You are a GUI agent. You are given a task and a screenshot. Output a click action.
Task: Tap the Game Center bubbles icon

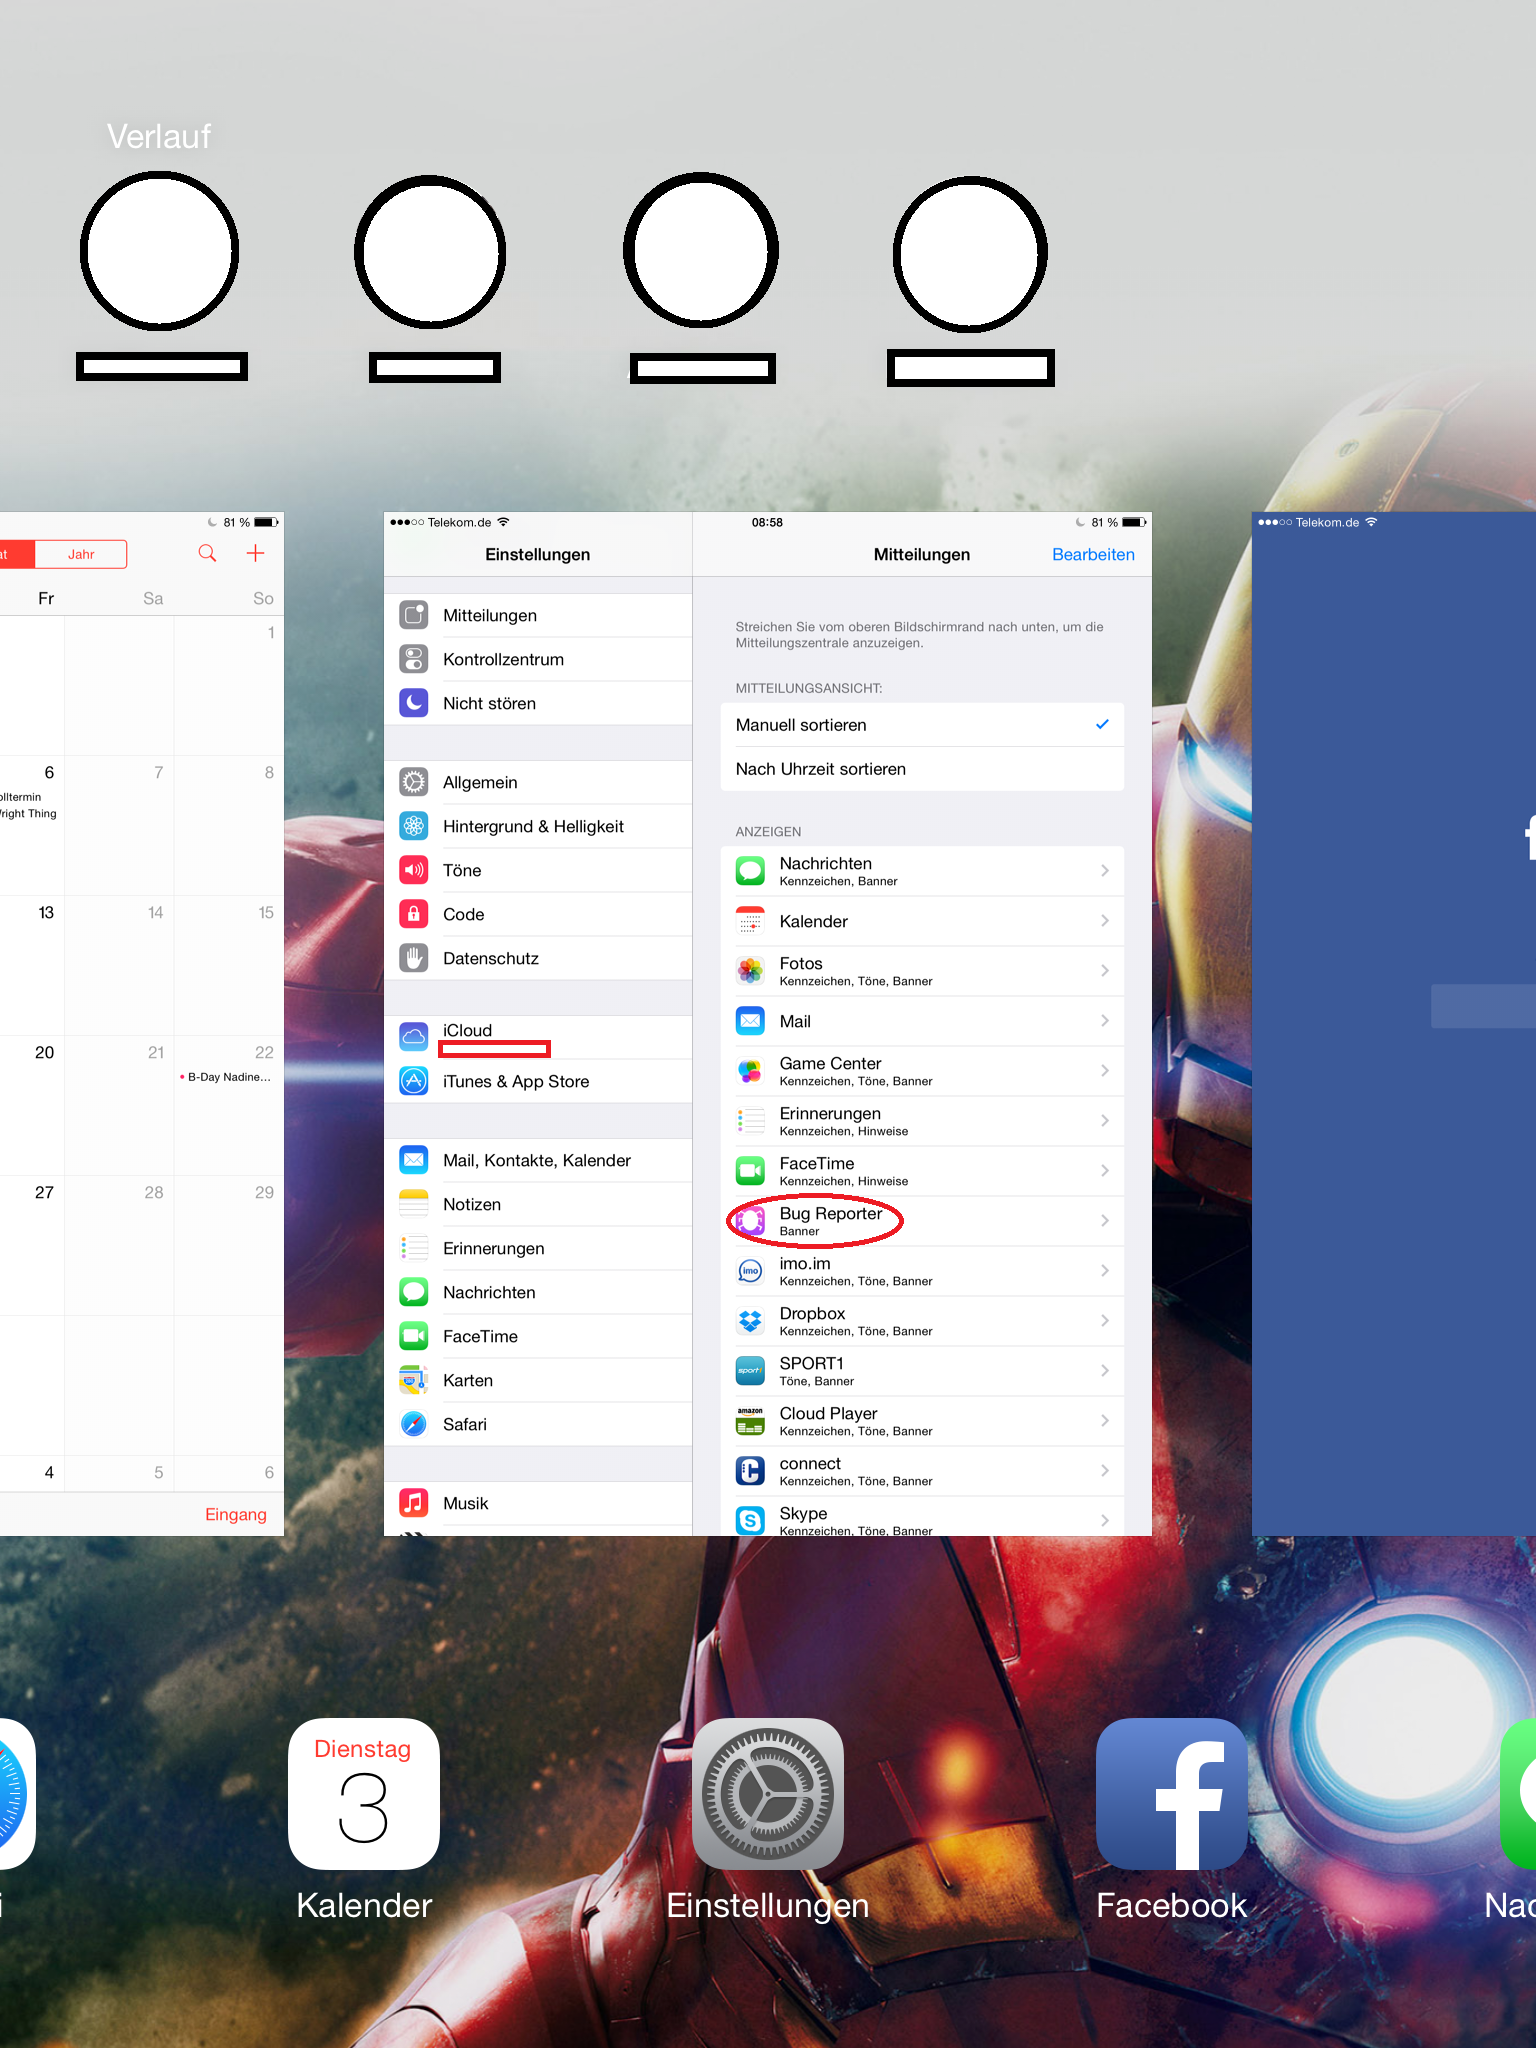750,1071
